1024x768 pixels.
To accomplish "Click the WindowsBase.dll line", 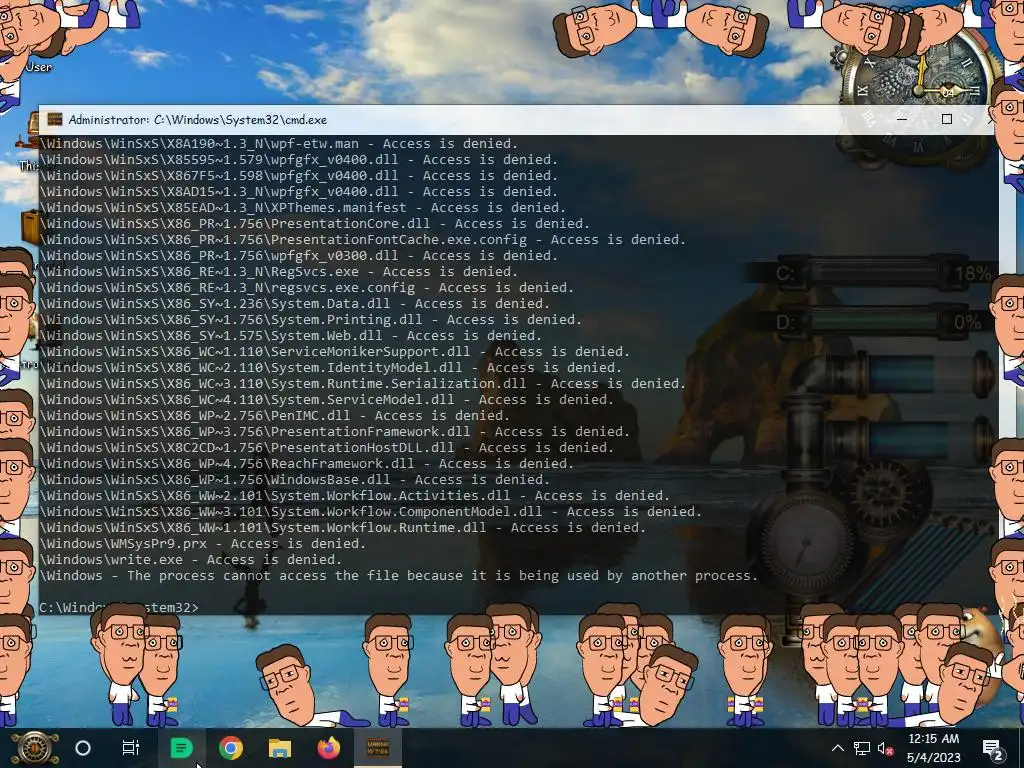I will (x=295, y=479).
